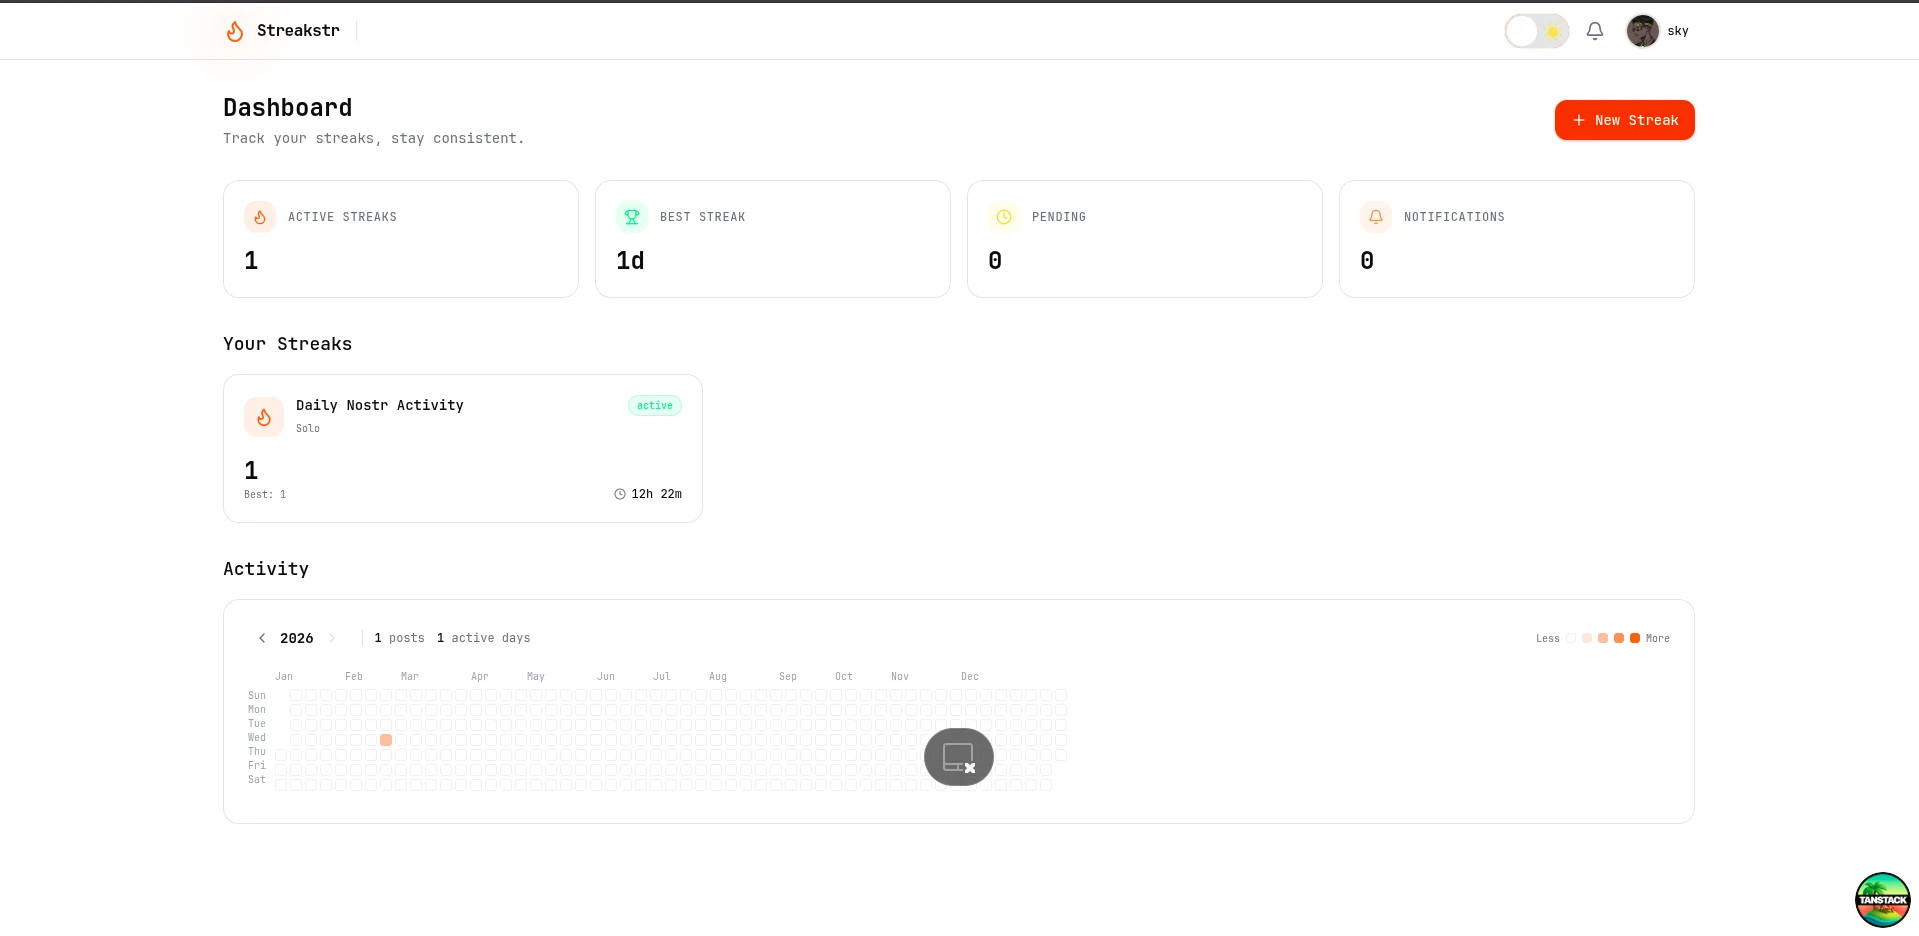The height and width of the screenshot is (936, 1919).
Task: Click the 12h 22m countdown timer
Action: 648,494
